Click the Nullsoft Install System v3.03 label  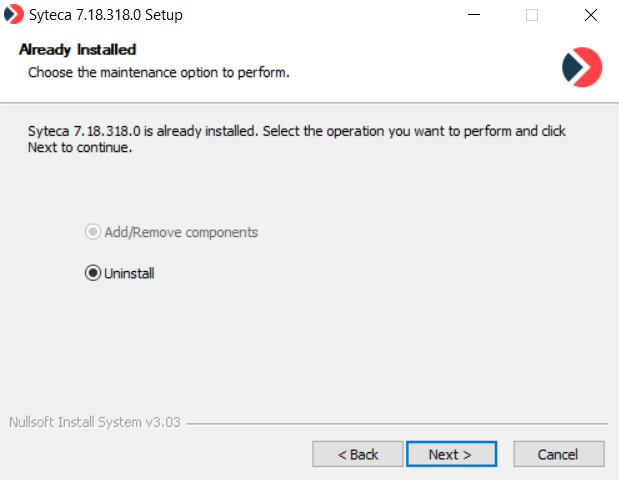coord(94,422)
